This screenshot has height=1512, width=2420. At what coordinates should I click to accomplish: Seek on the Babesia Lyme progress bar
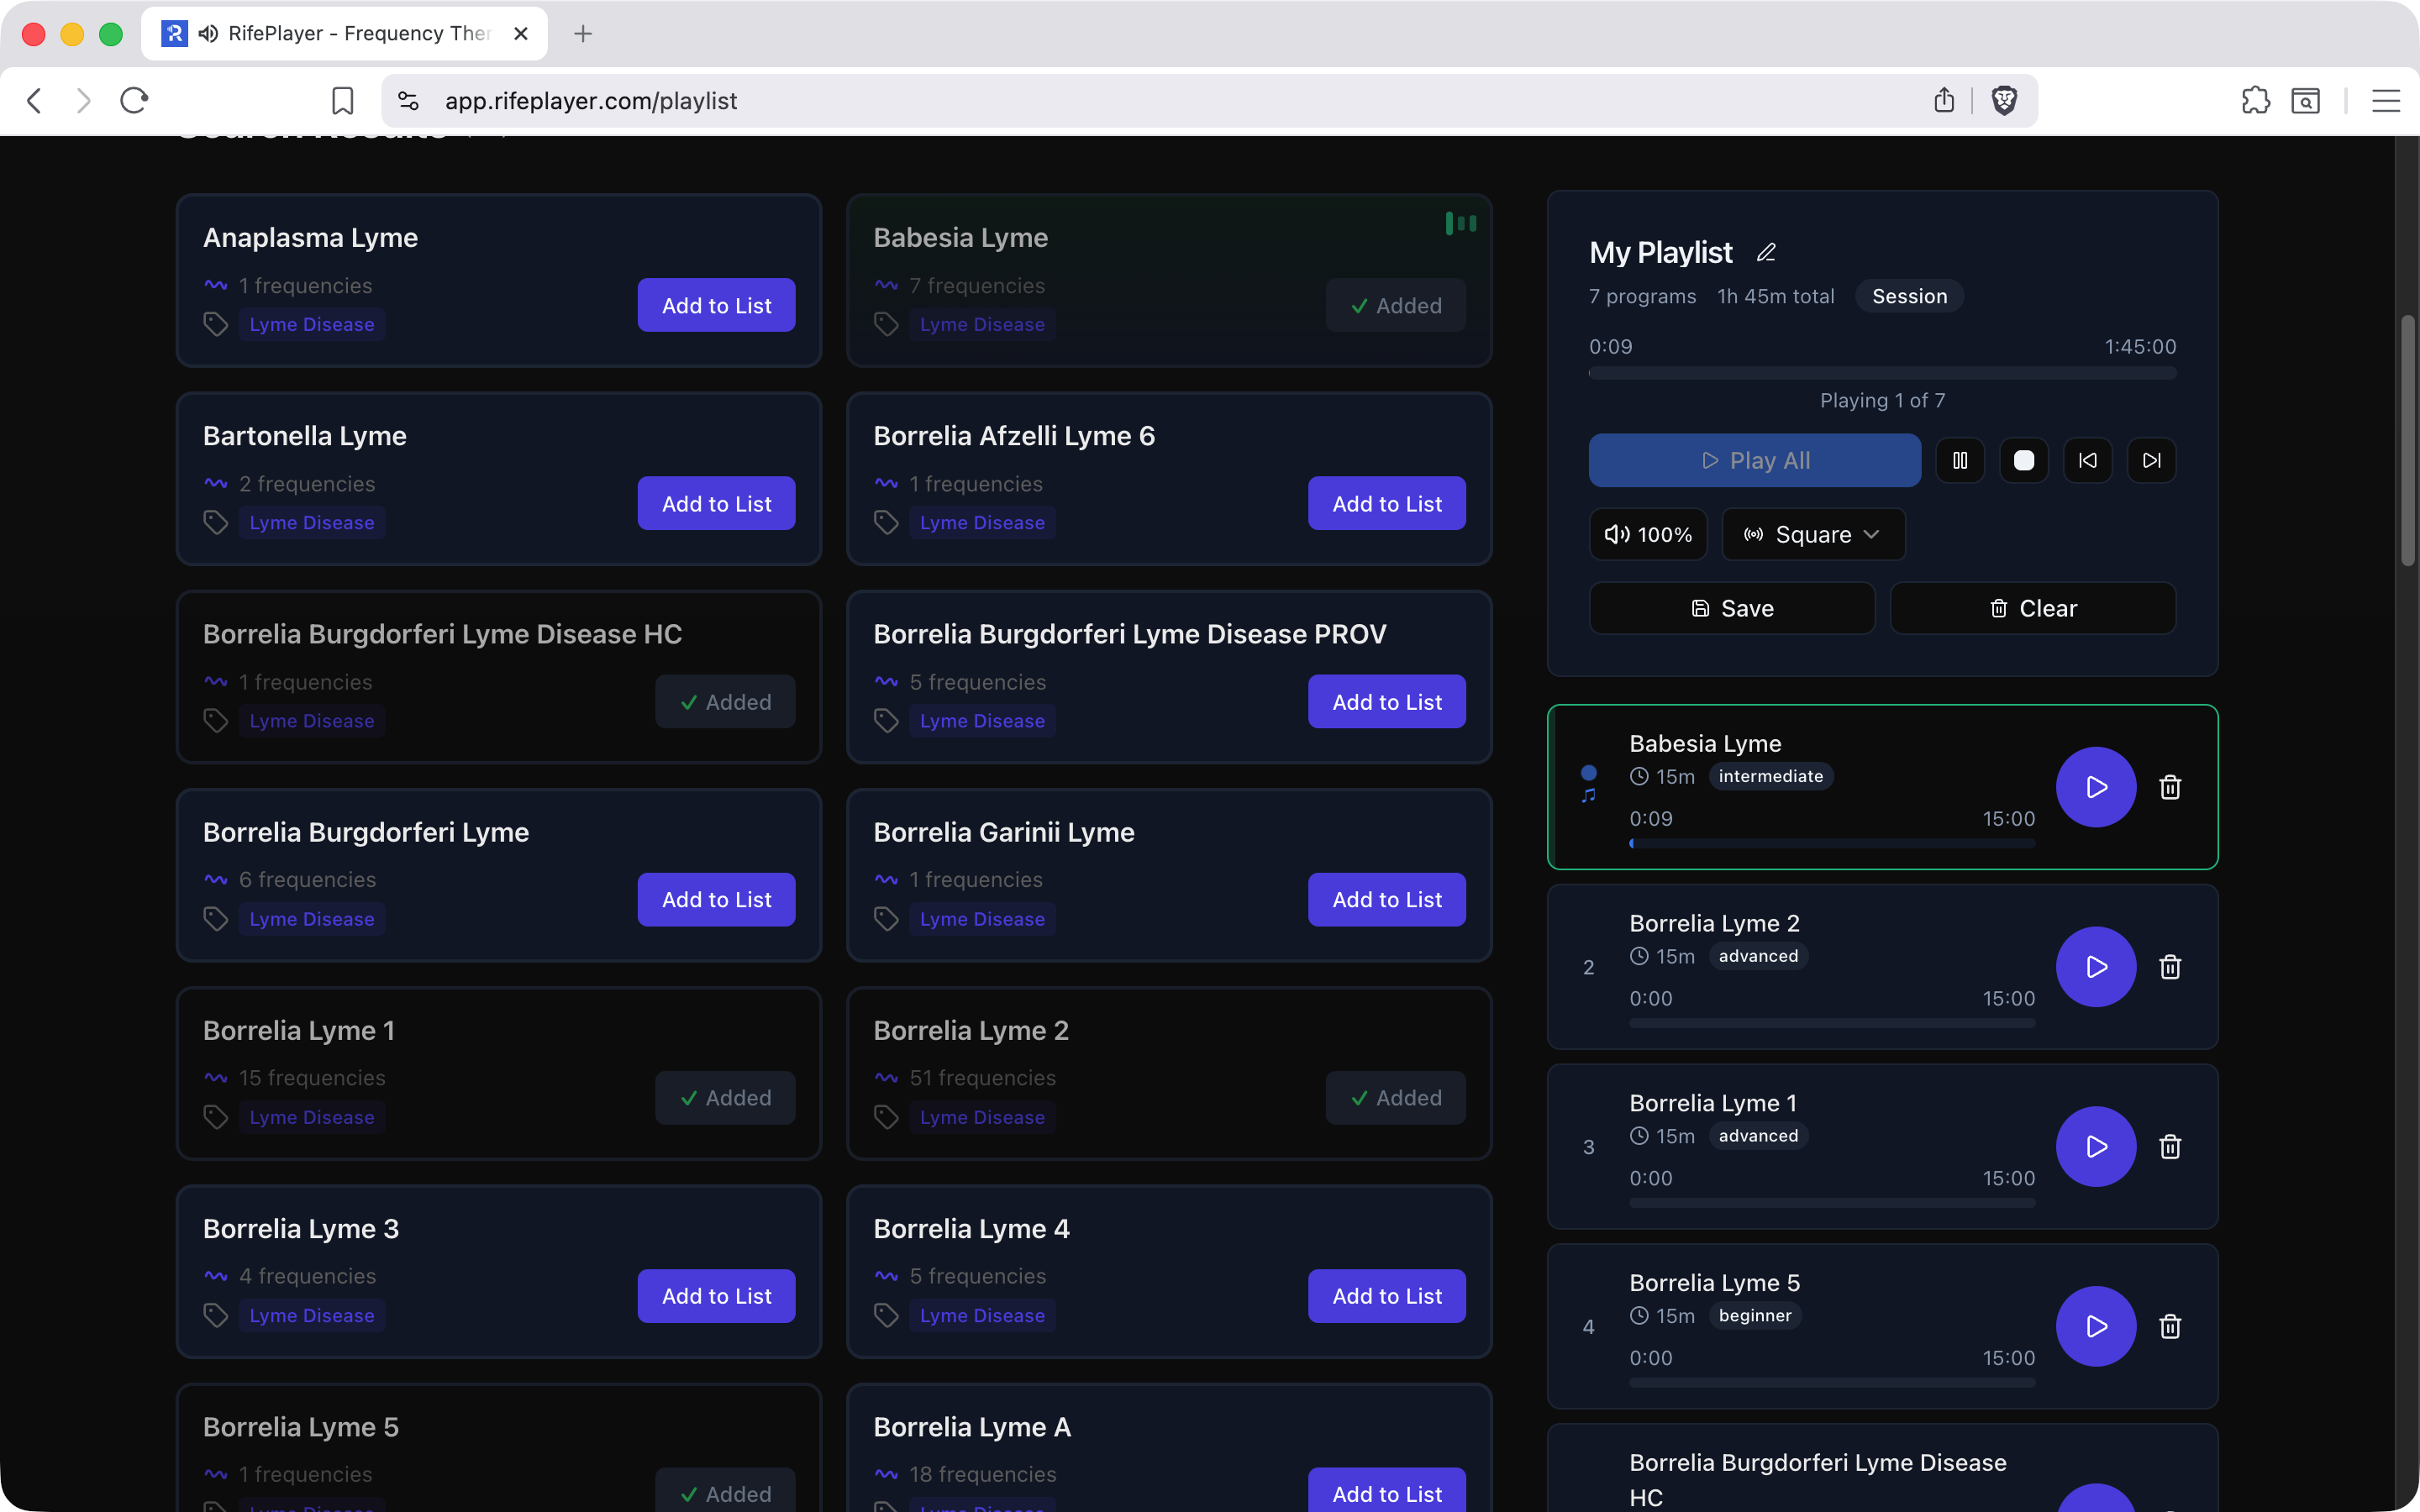[x=1832, y=843]
